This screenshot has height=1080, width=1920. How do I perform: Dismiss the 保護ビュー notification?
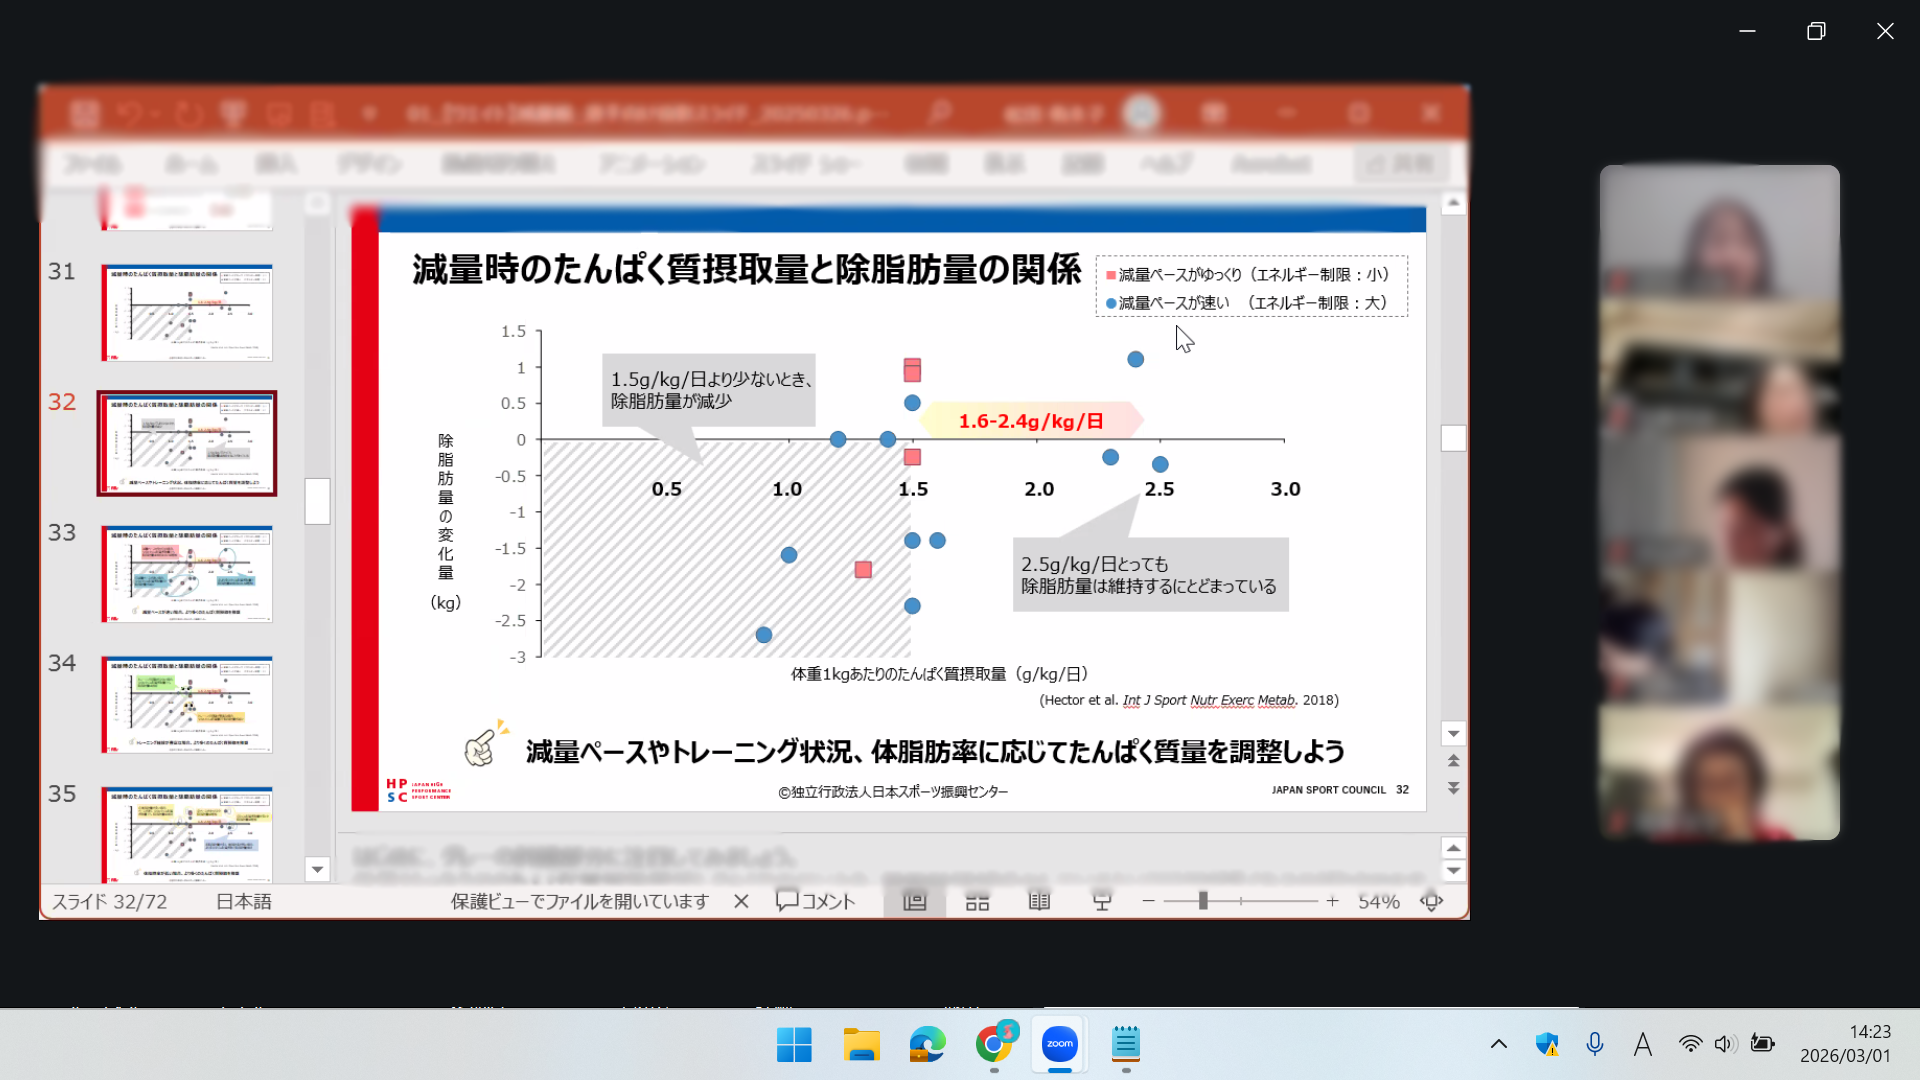(741, 900)
